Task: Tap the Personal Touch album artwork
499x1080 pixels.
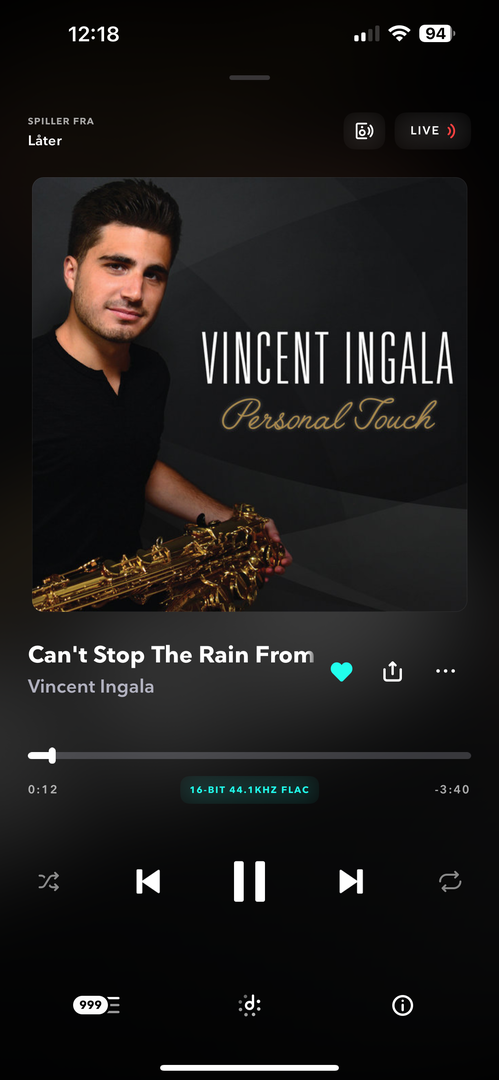Action: coord(250,395)
